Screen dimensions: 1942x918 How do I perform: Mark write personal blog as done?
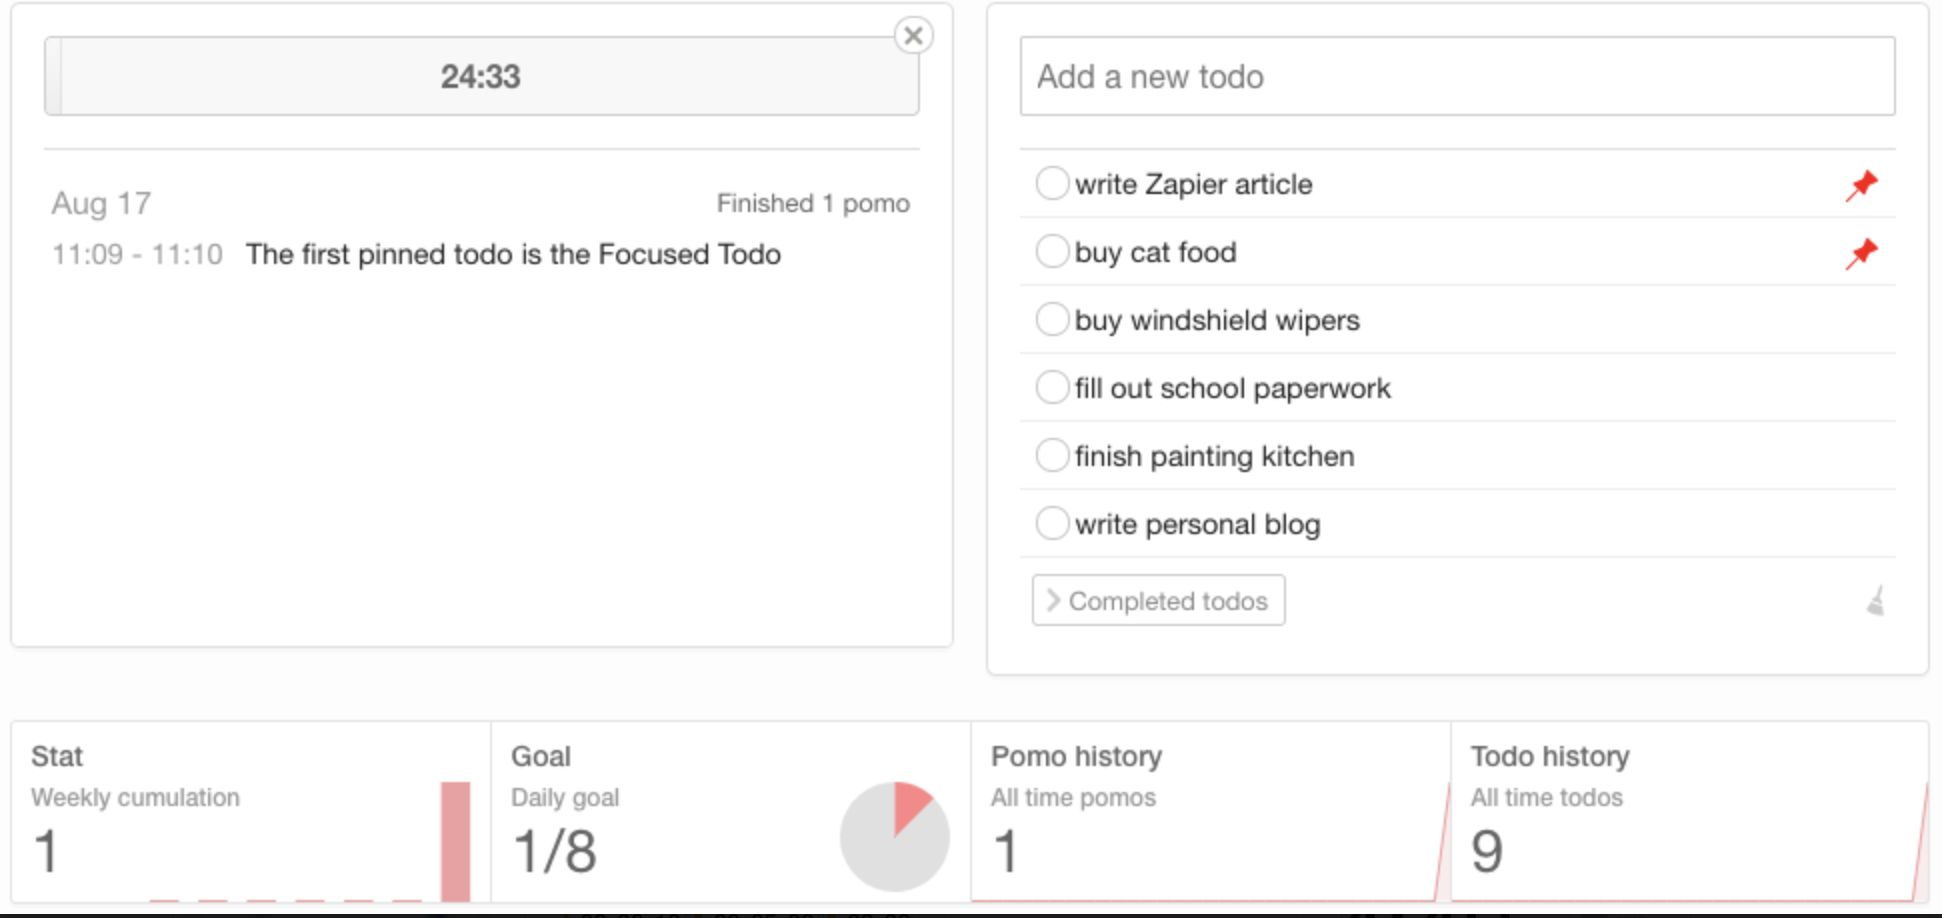click(1052, 523)
